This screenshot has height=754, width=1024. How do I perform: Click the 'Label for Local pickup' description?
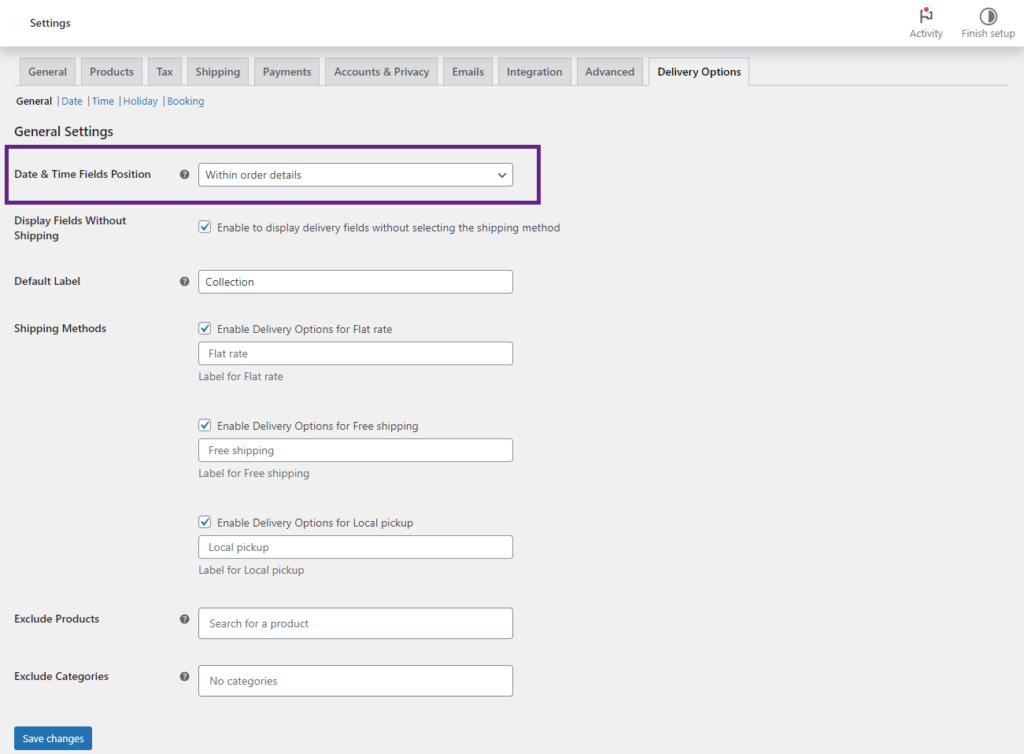(x=251, y=570)
